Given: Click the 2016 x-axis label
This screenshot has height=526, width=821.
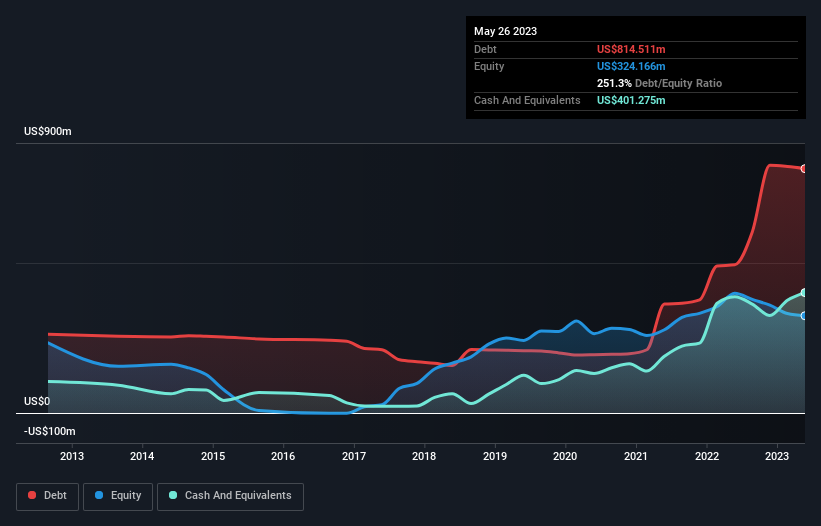Looking at the screenshot, I should [283, 456].
